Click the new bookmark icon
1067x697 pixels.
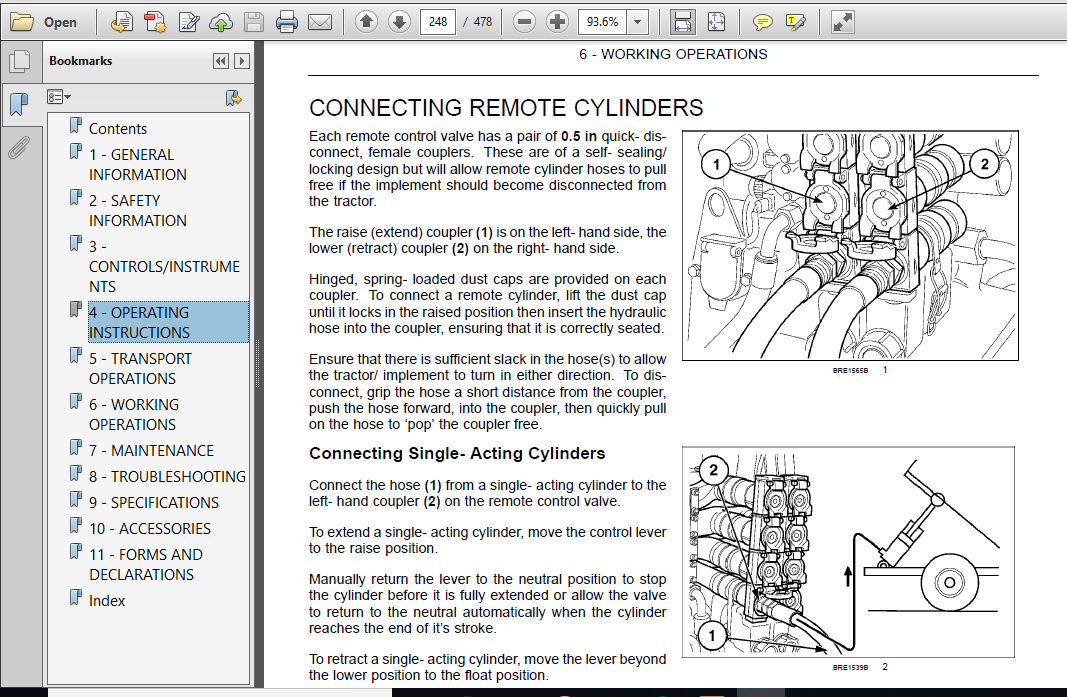pyautogui.click(x=233, y=98)
